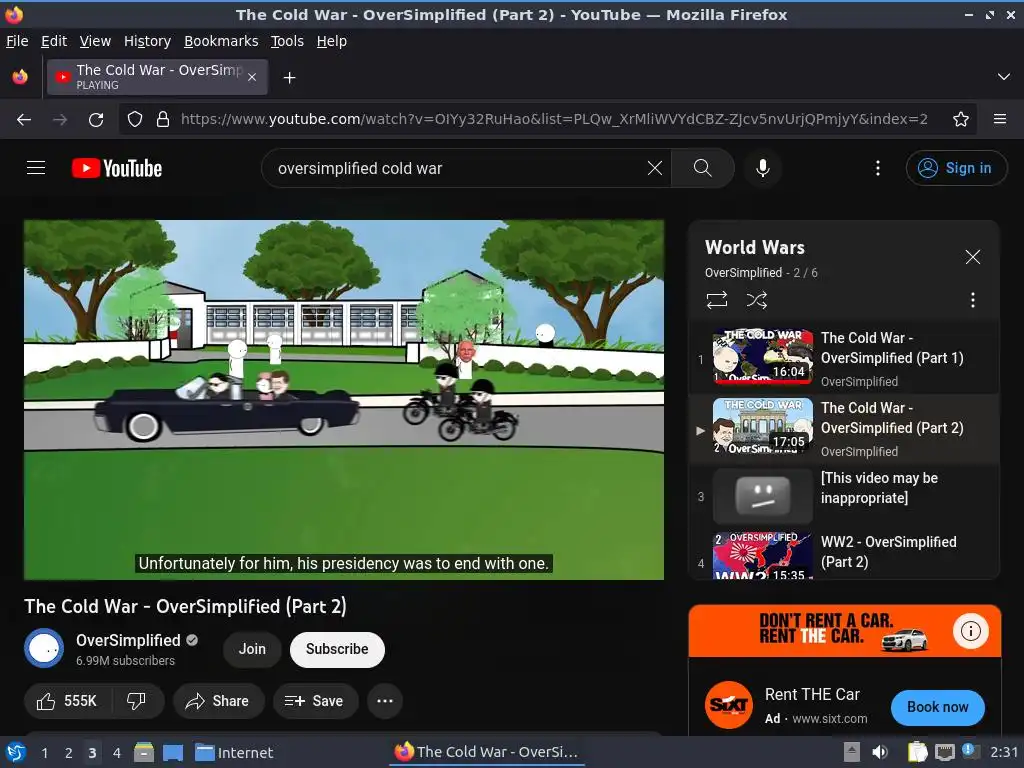Open clipboard tray icon
This screenshot has height=768, width=1024.
click(x=917, y=752)
